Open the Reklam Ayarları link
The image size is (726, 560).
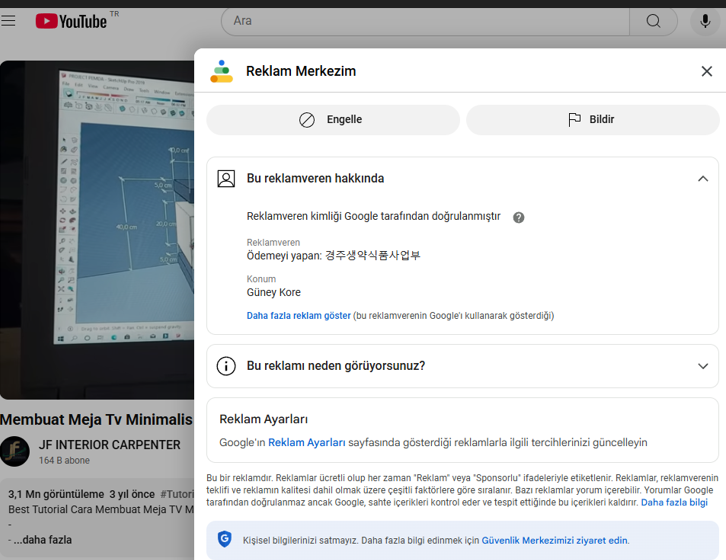point(306,442)
